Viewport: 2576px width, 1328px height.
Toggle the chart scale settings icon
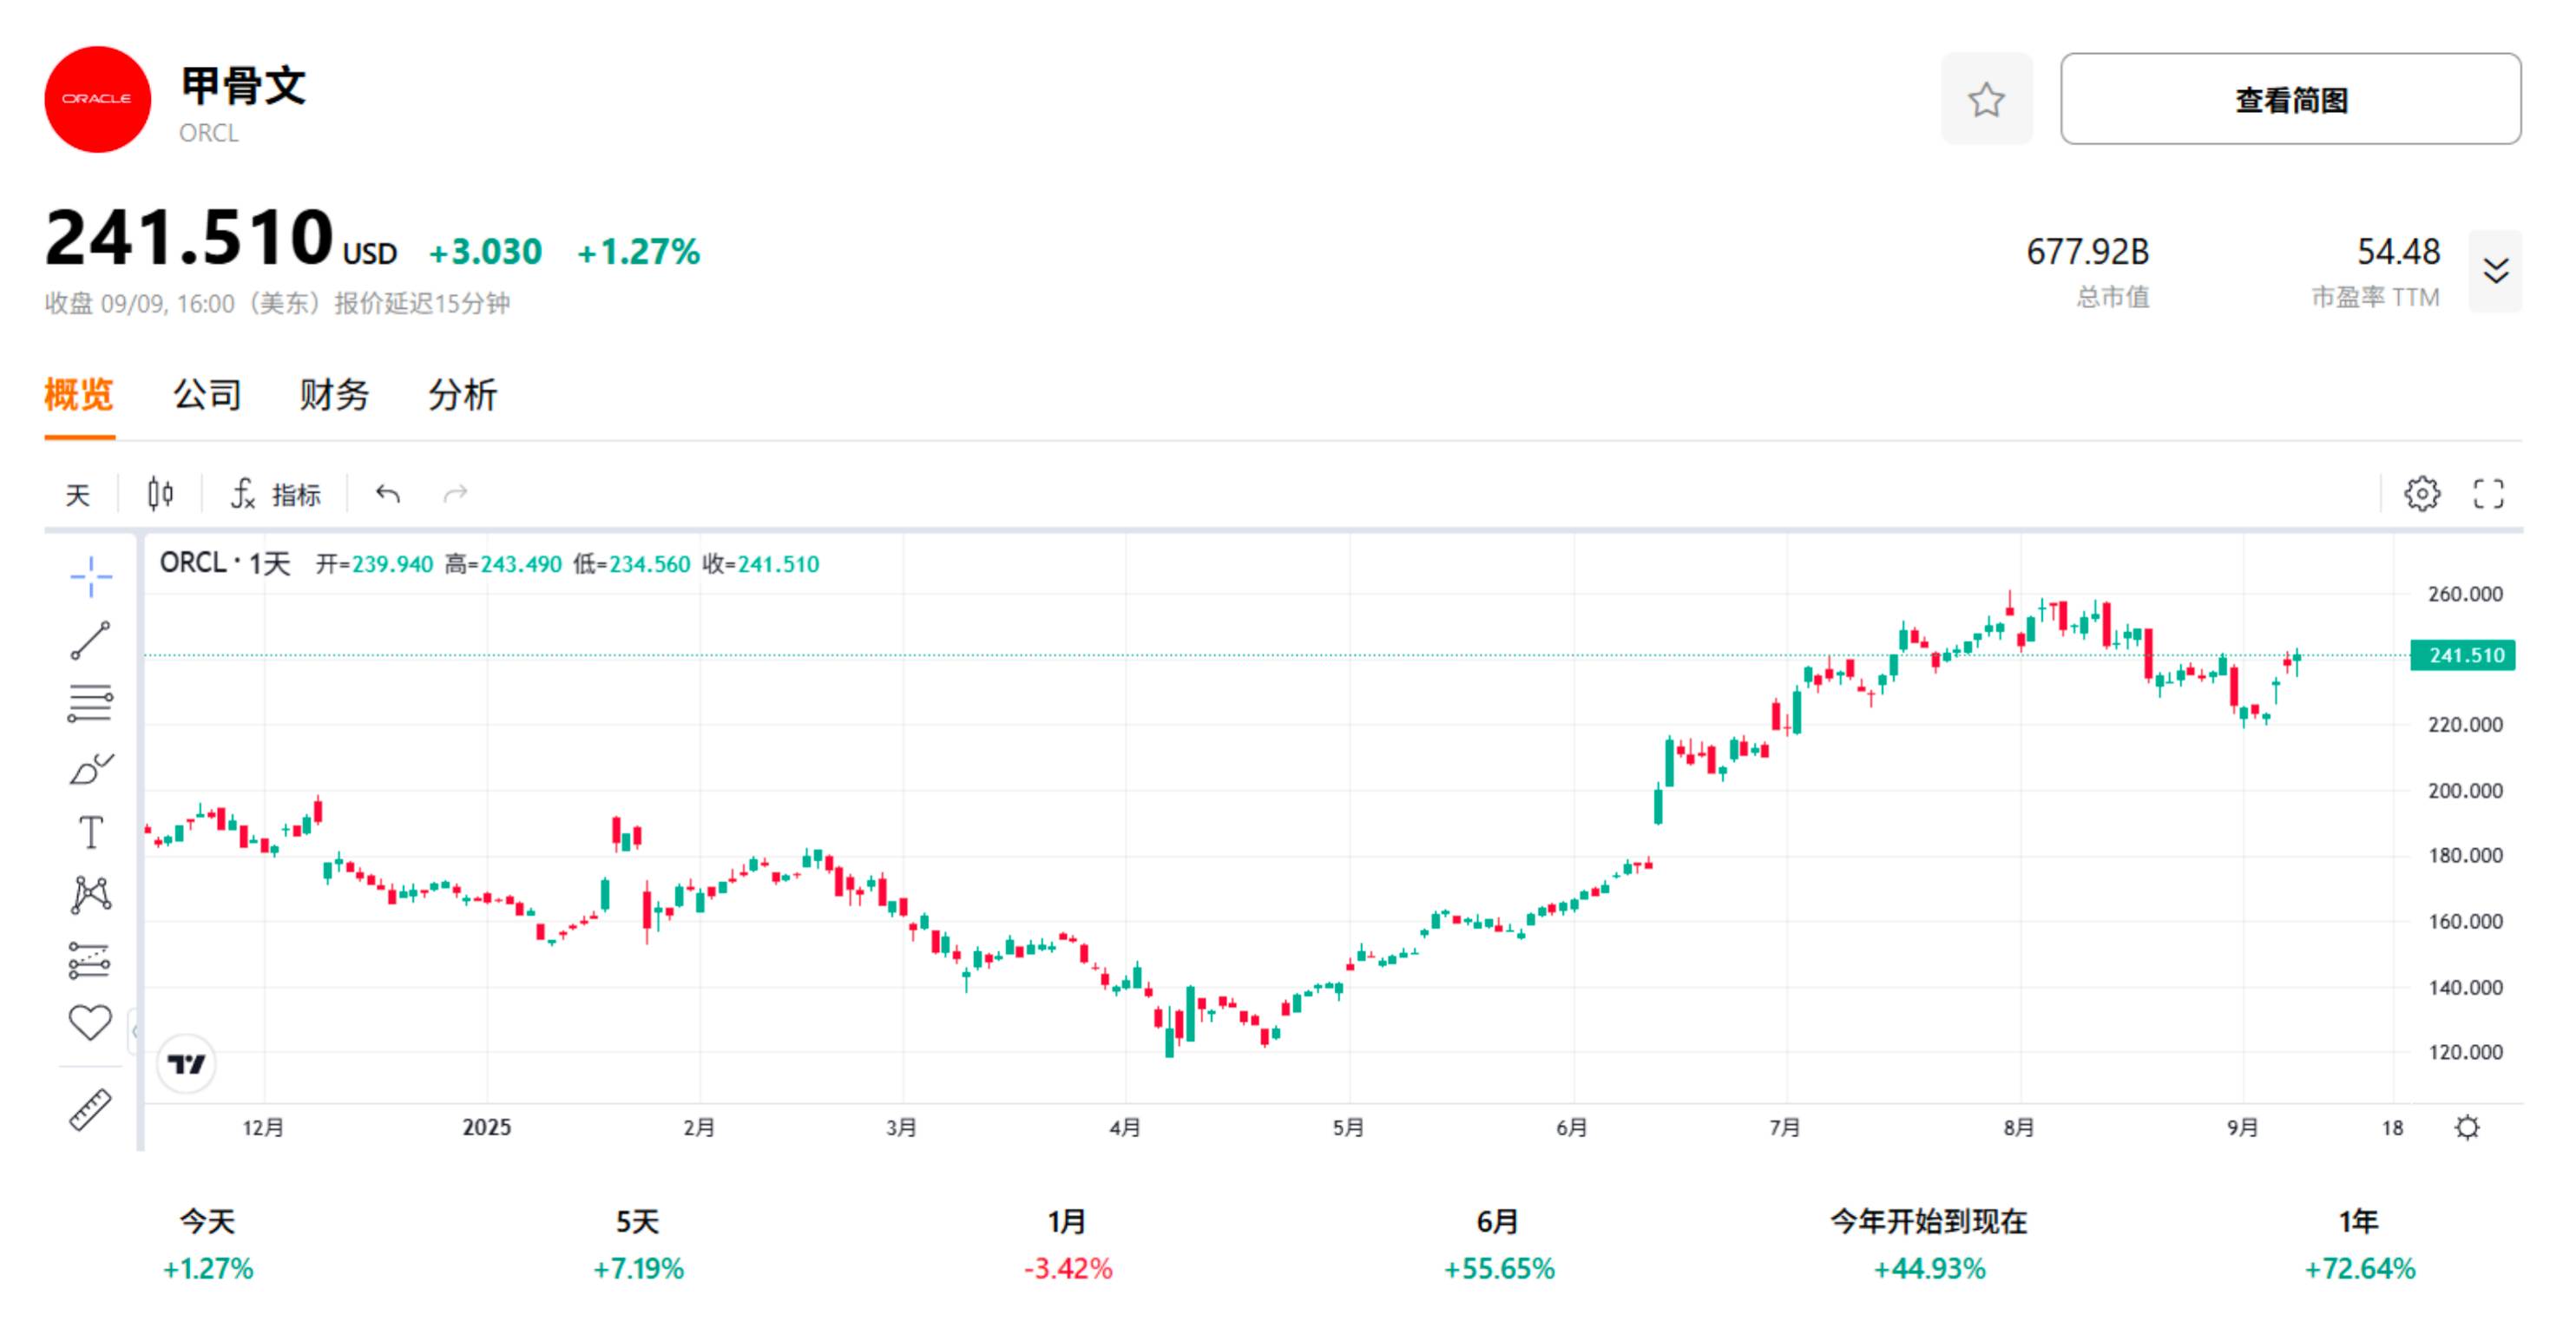pos(2467,1128)
